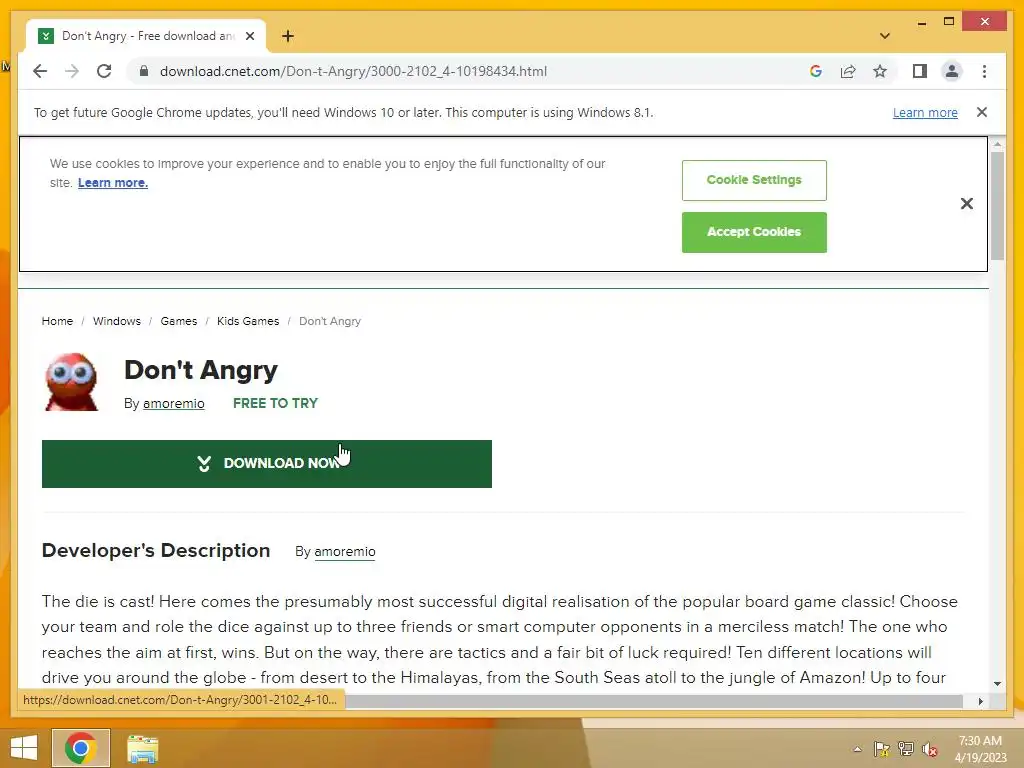Screen dimensions: 1024x768
Task: Open Windows breadcrumb link
Action: [x=117, y=321]
